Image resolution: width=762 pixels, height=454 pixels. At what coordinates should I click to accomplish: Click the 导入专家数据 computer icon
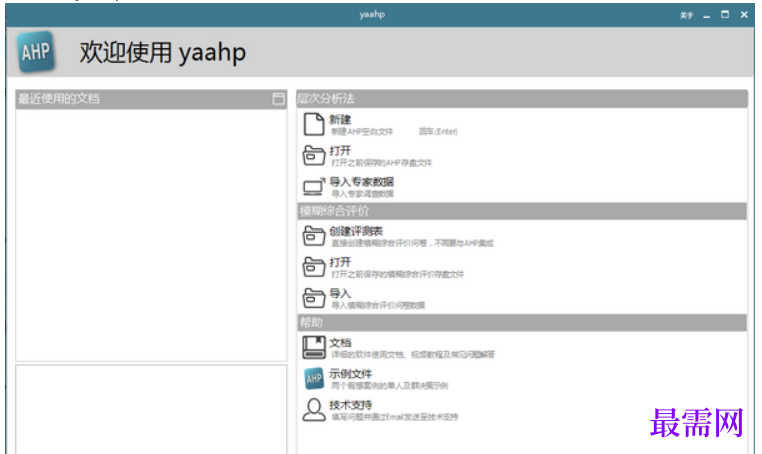(x=313, y=187)
